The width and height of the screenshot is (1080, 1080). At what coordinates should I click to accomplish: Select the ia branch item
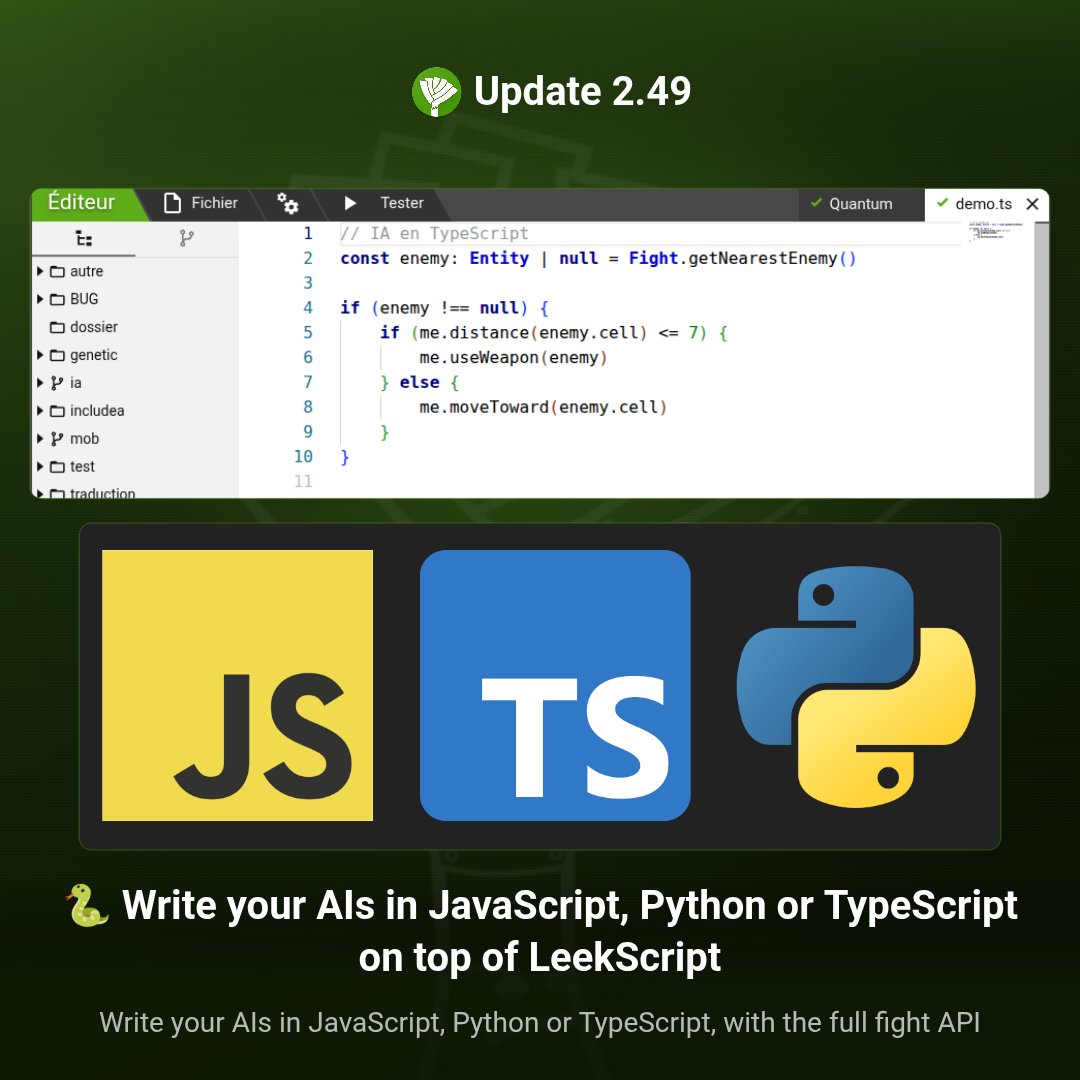tap(135, 383)
